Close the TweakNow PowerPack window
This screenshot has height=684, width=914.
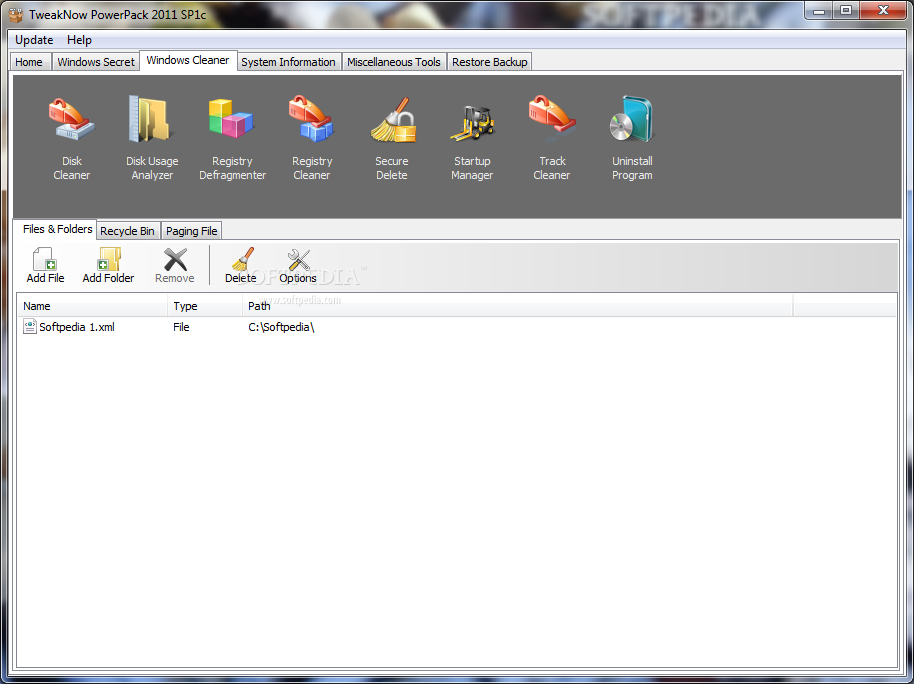[x=883, y=10]
